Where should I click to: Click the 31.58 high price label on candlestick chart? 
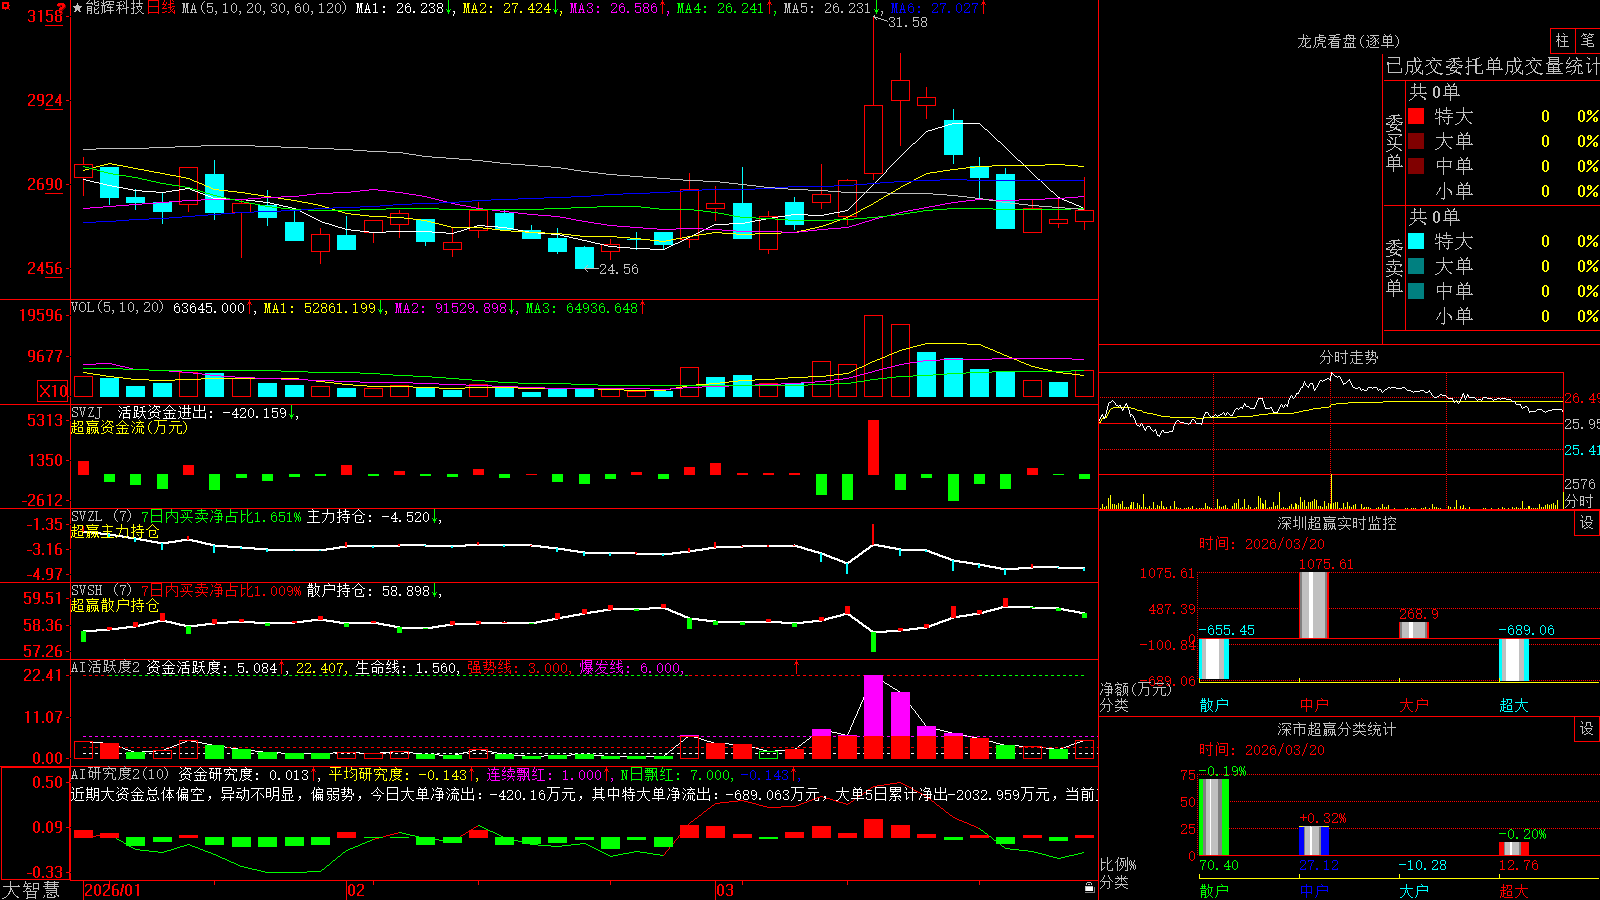coord(908,22)
